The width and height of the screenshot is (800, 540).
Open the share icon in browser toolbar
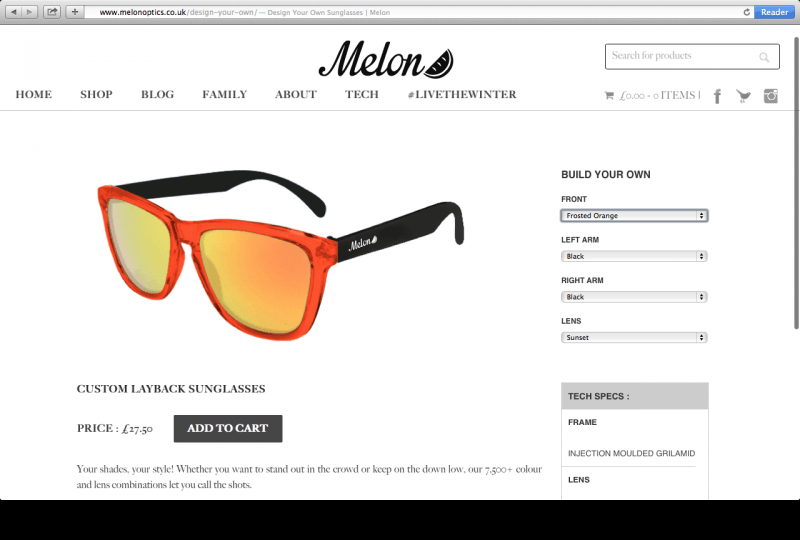[52, 12]
